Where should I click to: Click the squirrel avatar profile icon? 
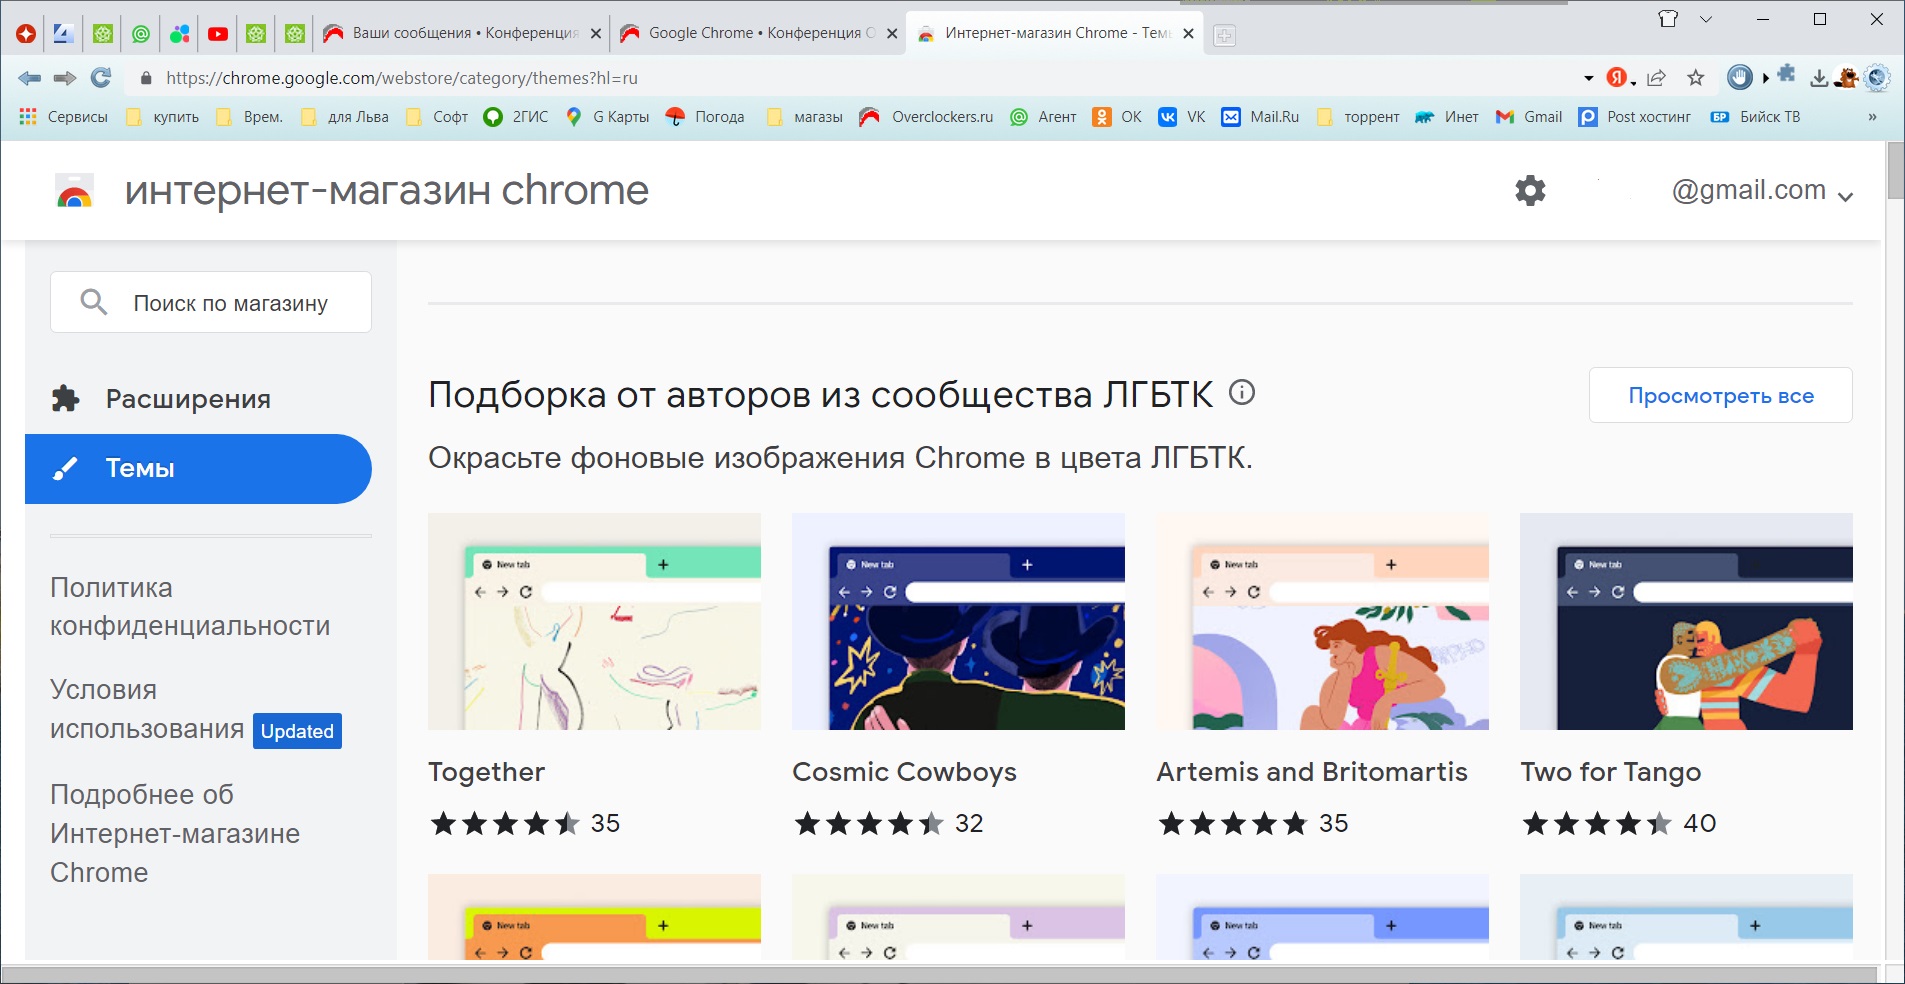1846,77
